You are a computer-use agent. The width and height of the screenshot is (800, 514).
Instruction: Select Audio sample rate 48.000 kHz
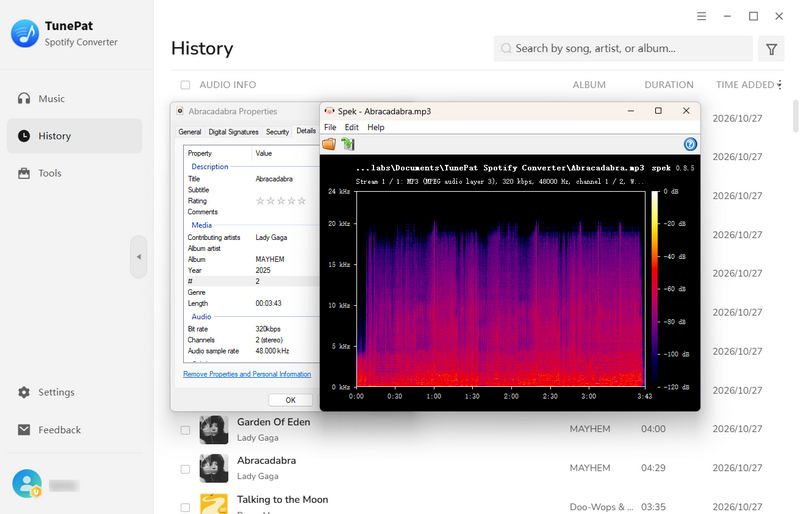272,351
